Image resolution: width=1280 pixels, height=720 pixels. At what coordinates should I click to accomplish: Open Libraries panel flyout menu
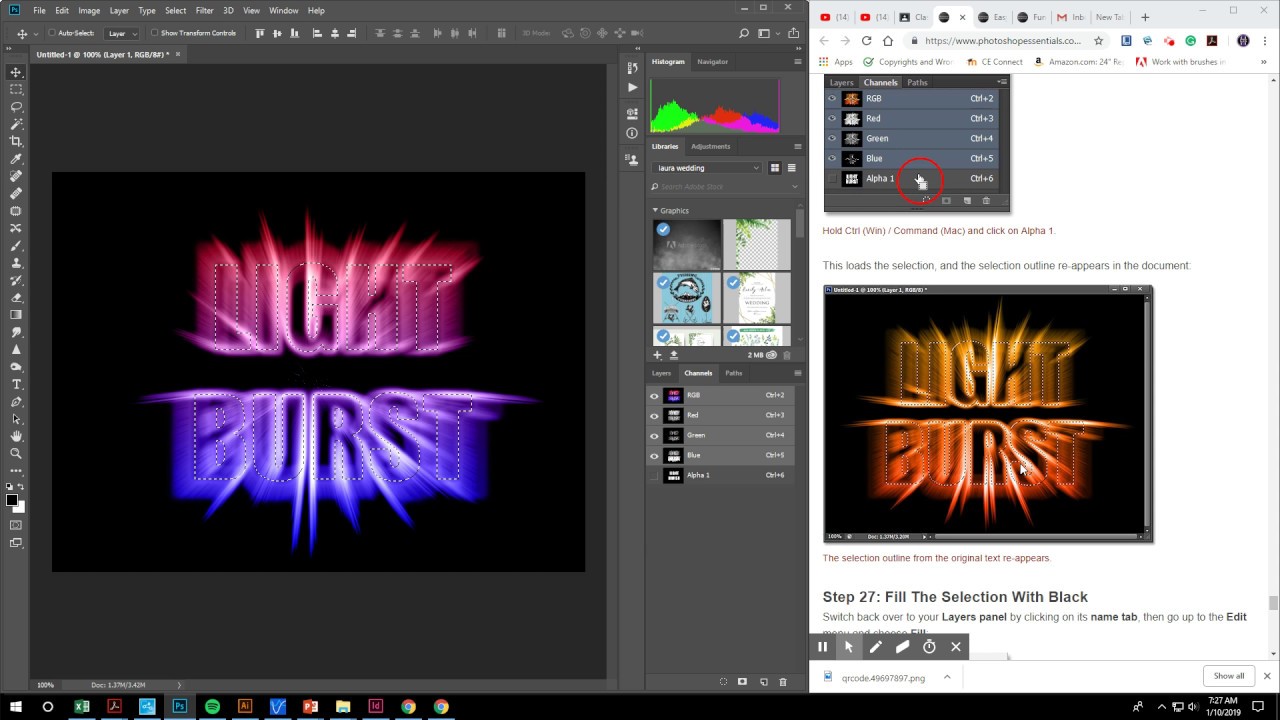pos(797,146)
